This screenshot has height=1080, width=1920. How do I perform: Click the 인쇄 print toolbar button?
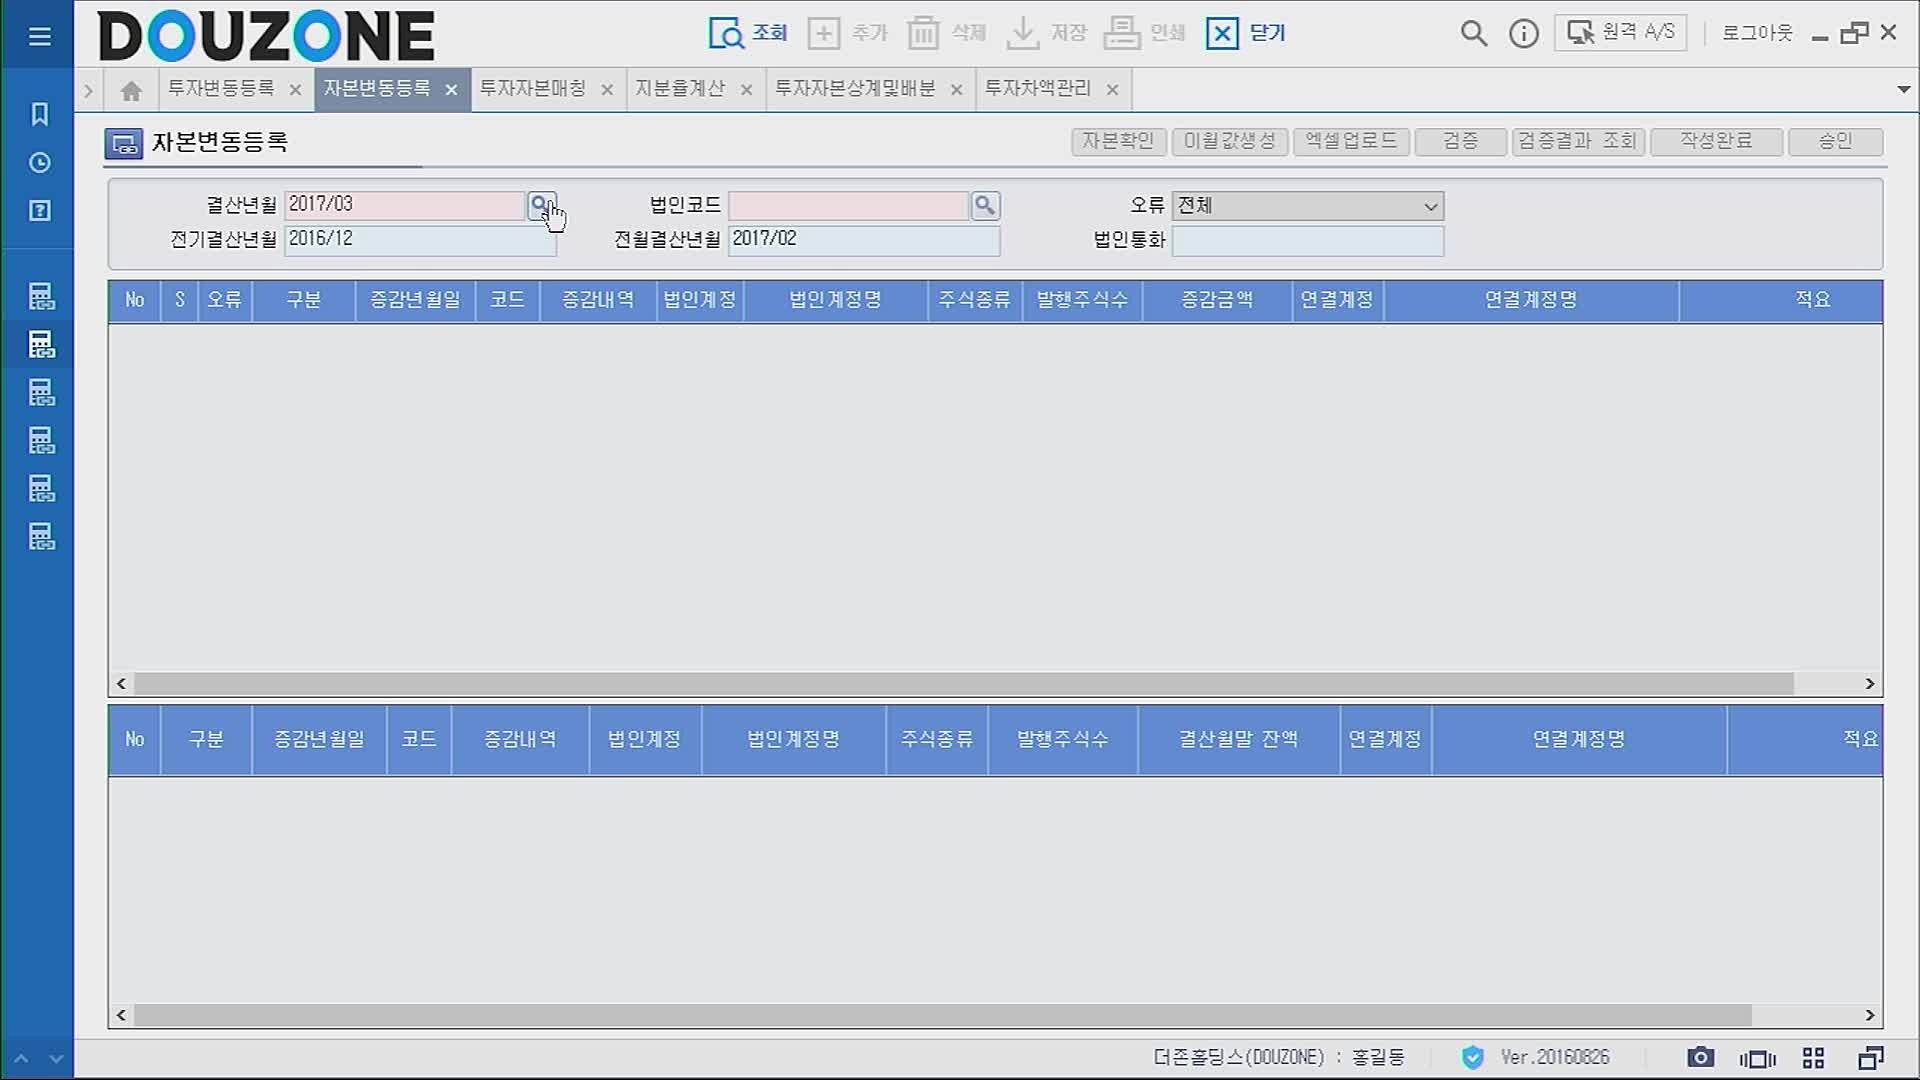pos(1144,33)
